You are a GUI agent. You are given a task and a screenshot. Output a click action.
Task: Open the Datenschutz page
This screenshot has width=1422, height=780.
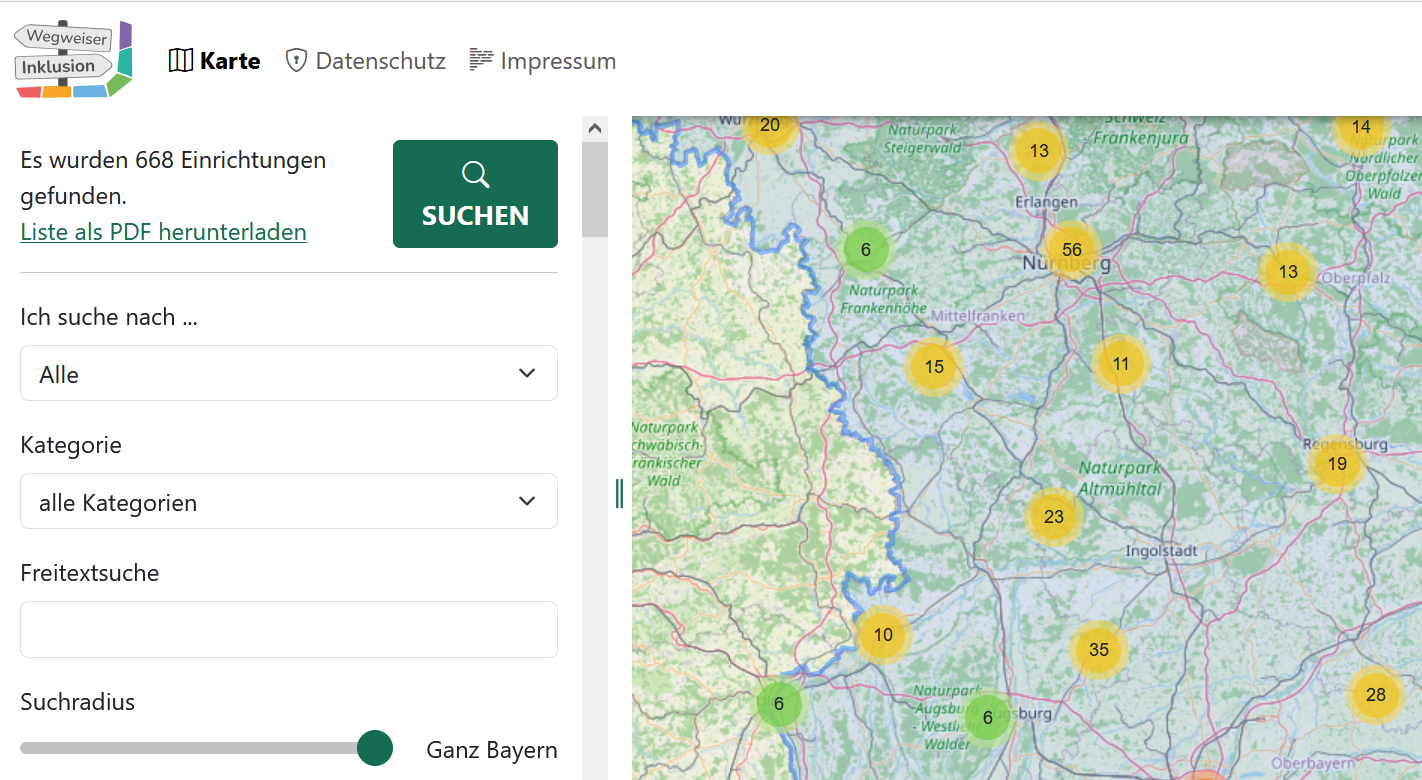[x=365, y=61]
